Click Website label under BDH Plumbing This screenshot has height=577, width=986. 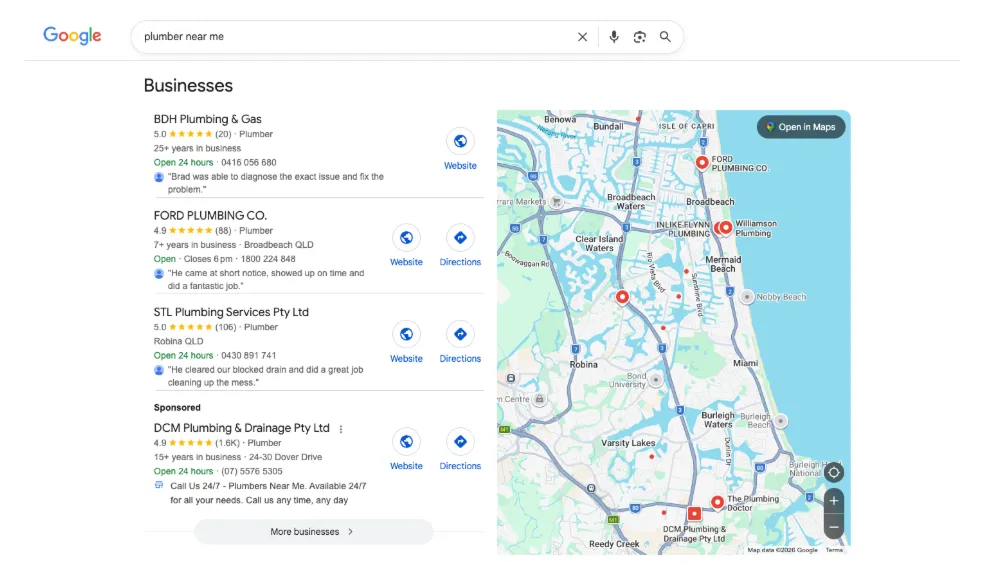click(460, 166)
